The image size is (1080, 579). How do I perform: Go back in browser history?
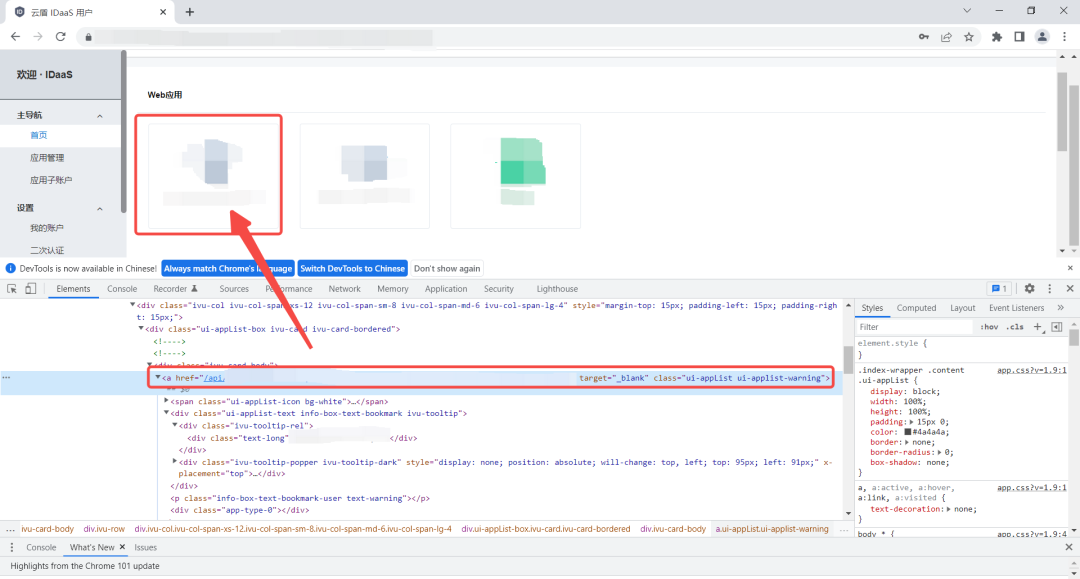[15, 36]
